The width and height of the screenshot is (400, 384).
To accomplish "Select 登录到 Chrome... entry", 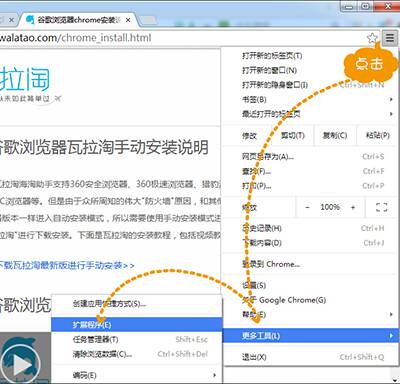I will [310, 264].
